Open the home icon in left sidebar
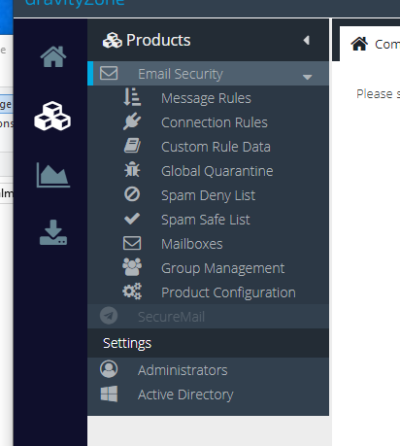Image resolution: width=400 pixels, height=446 pixels. [x=53, y=57]
